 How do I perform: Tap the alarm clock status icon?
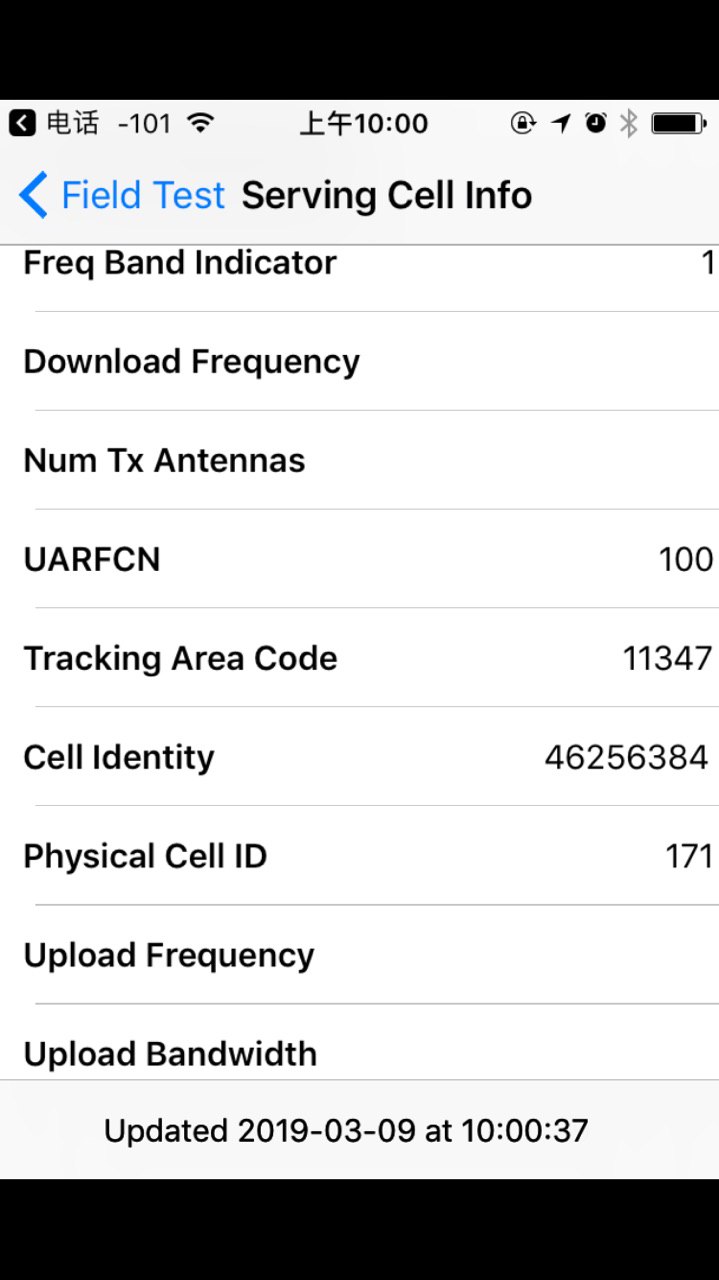[x=596, y=123]
